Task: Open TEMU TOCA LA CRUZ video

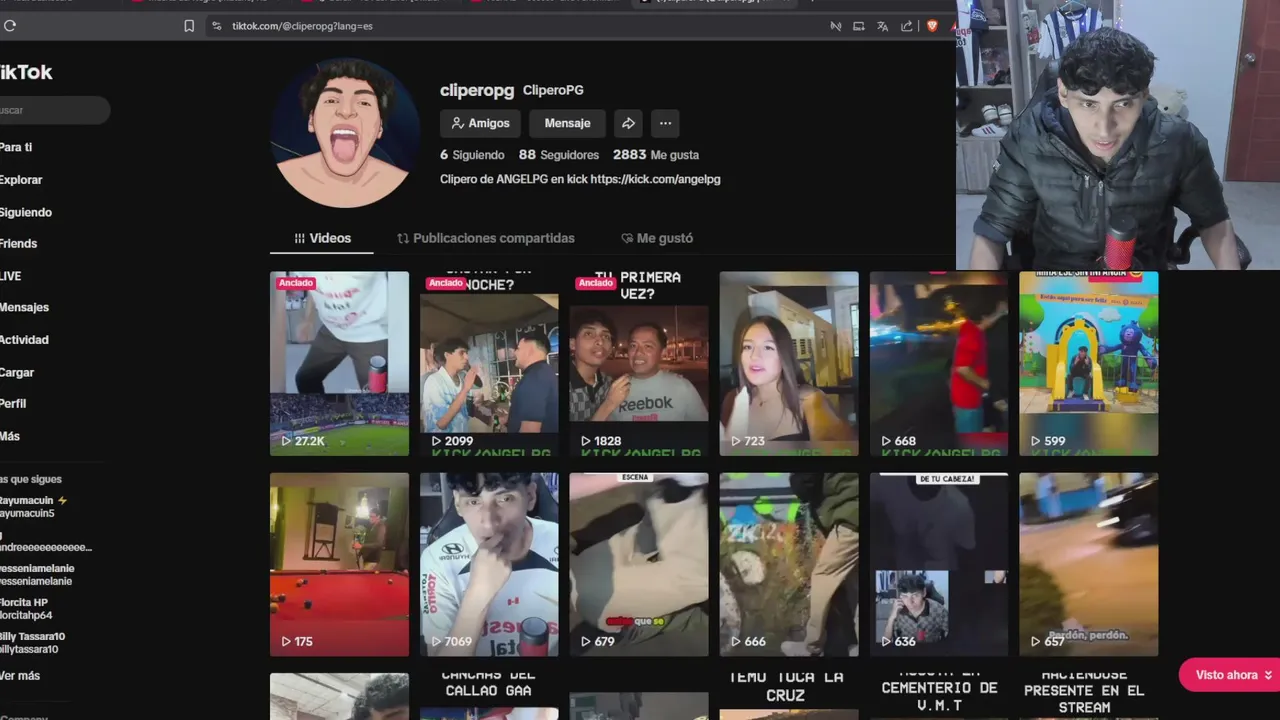Action: (789, 697)
